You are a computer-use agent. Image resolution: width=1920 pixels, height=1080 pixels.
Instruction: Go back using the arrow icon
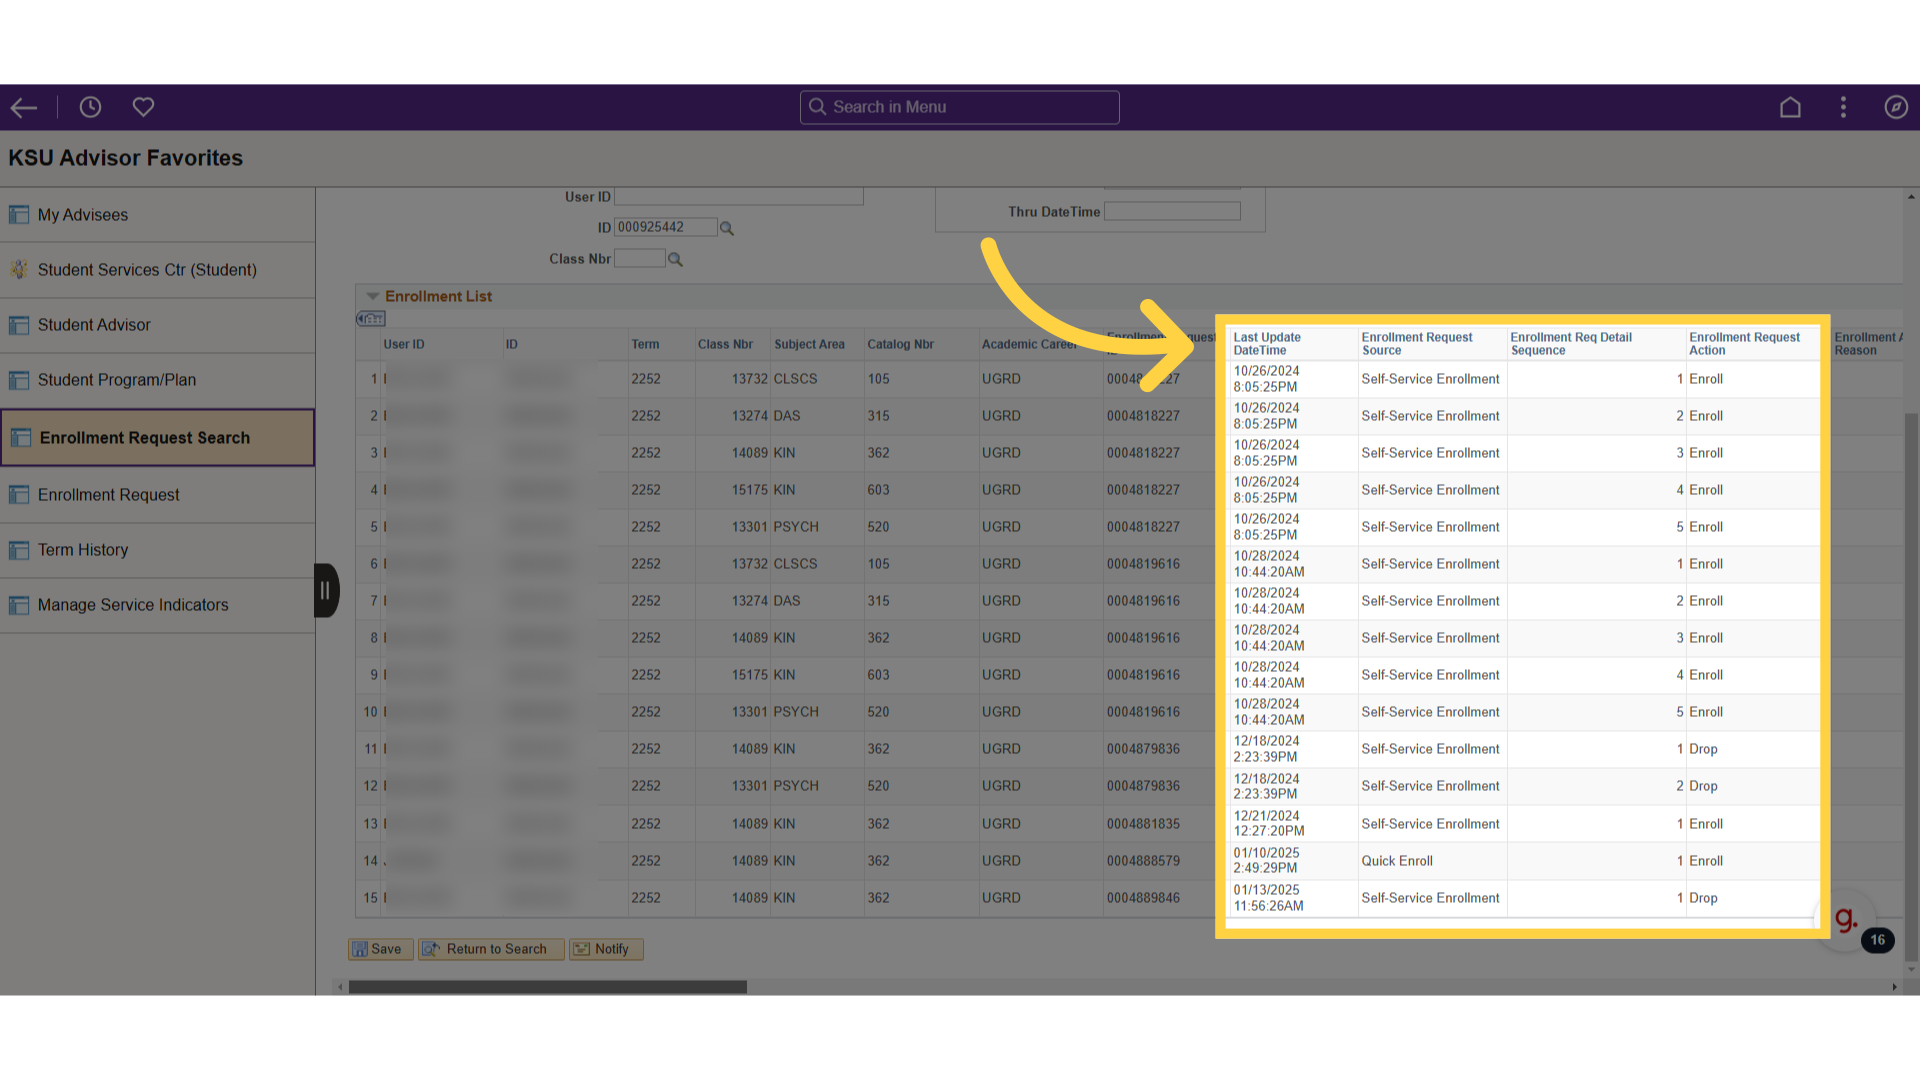point(24,107)
